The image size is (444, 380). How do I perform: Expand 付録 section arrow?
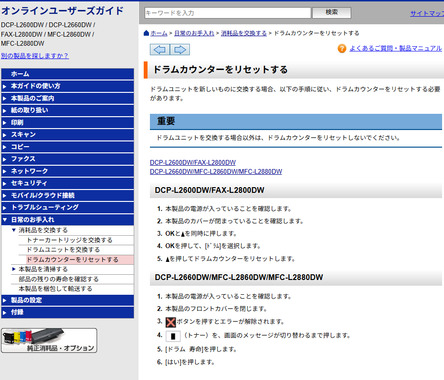pos(5,313)
